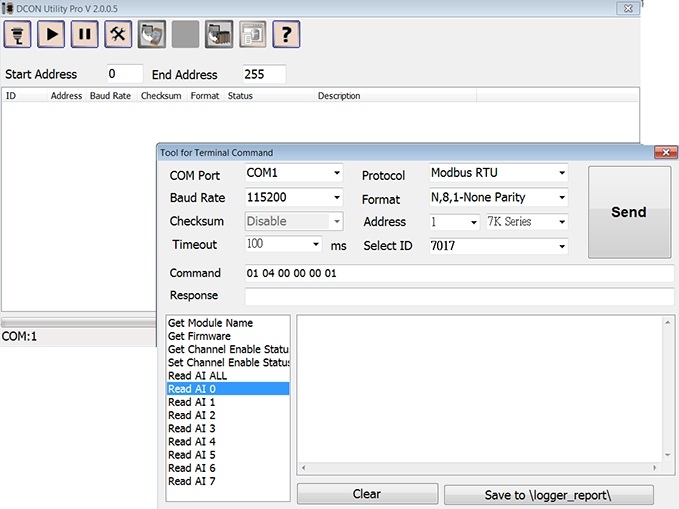Click the Save to \logger_report\ button
The image size is (679, 509).
[549, 495]
